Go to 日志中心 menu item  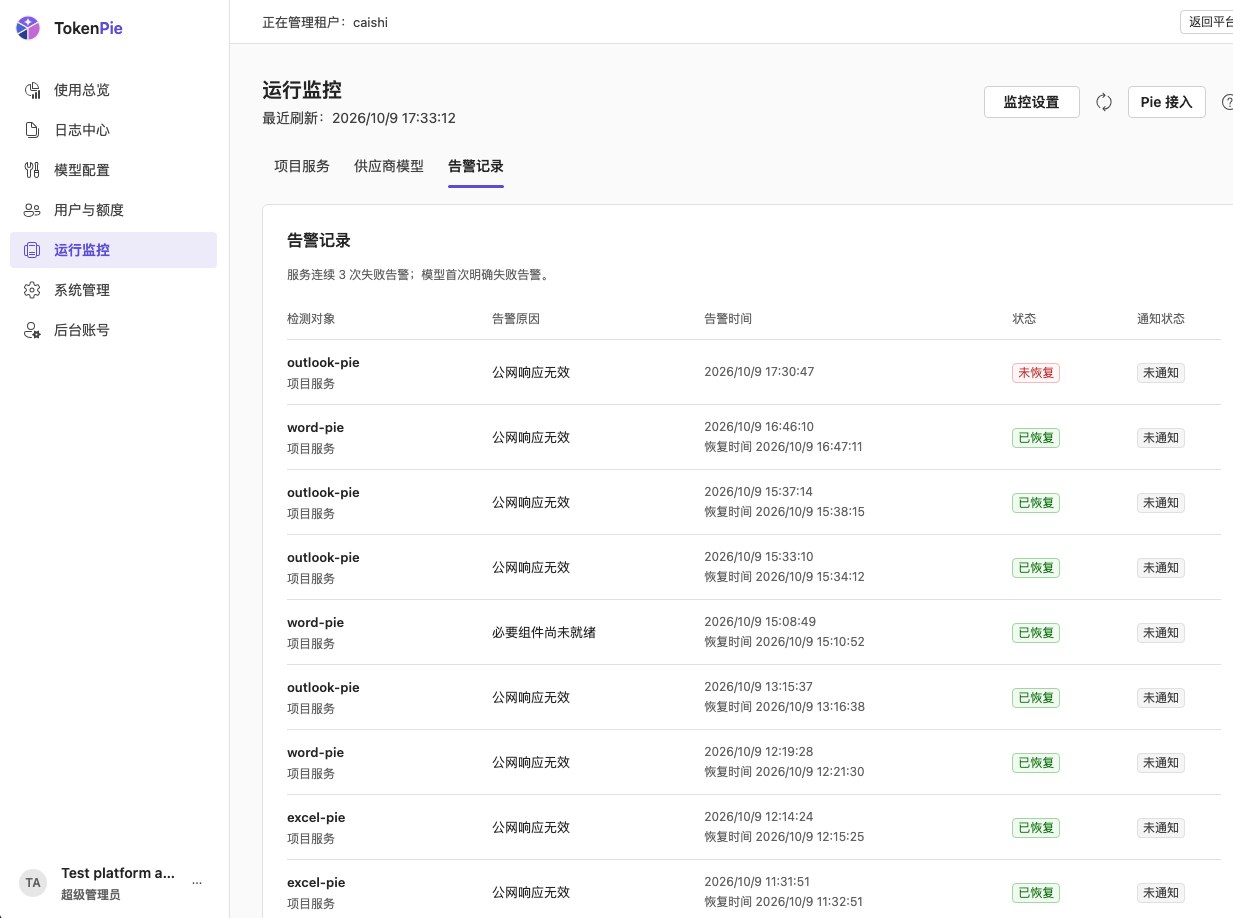113,130
